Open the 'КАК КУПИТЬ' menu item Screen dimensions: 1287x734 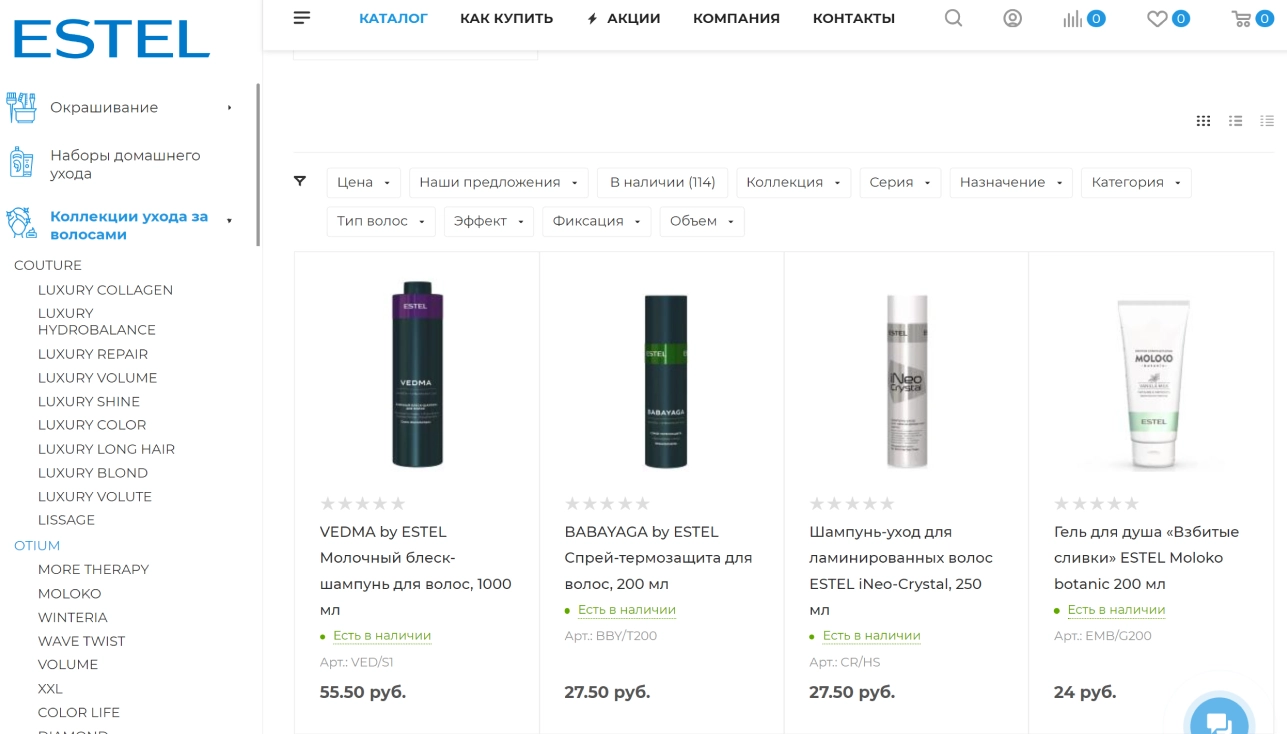pos(506,18)
